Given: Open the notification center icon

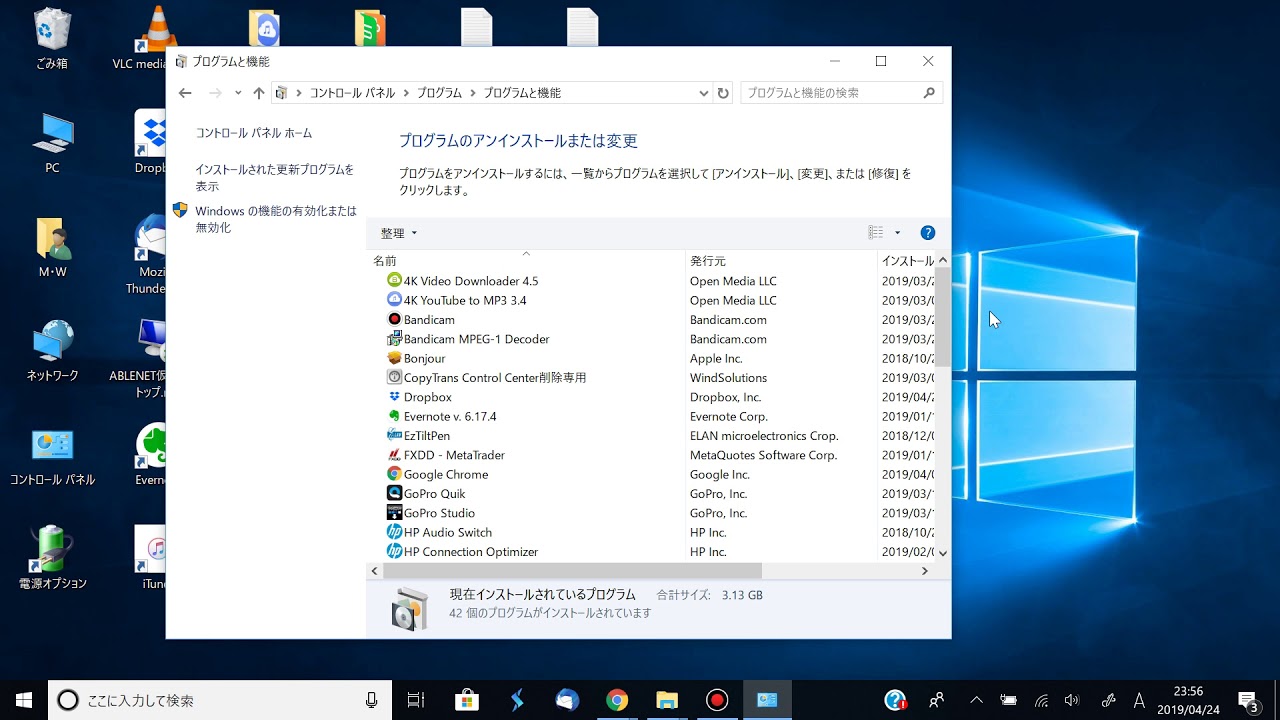Looking at the screenshot, I should pyautogui.click(x=1248, y=700).
